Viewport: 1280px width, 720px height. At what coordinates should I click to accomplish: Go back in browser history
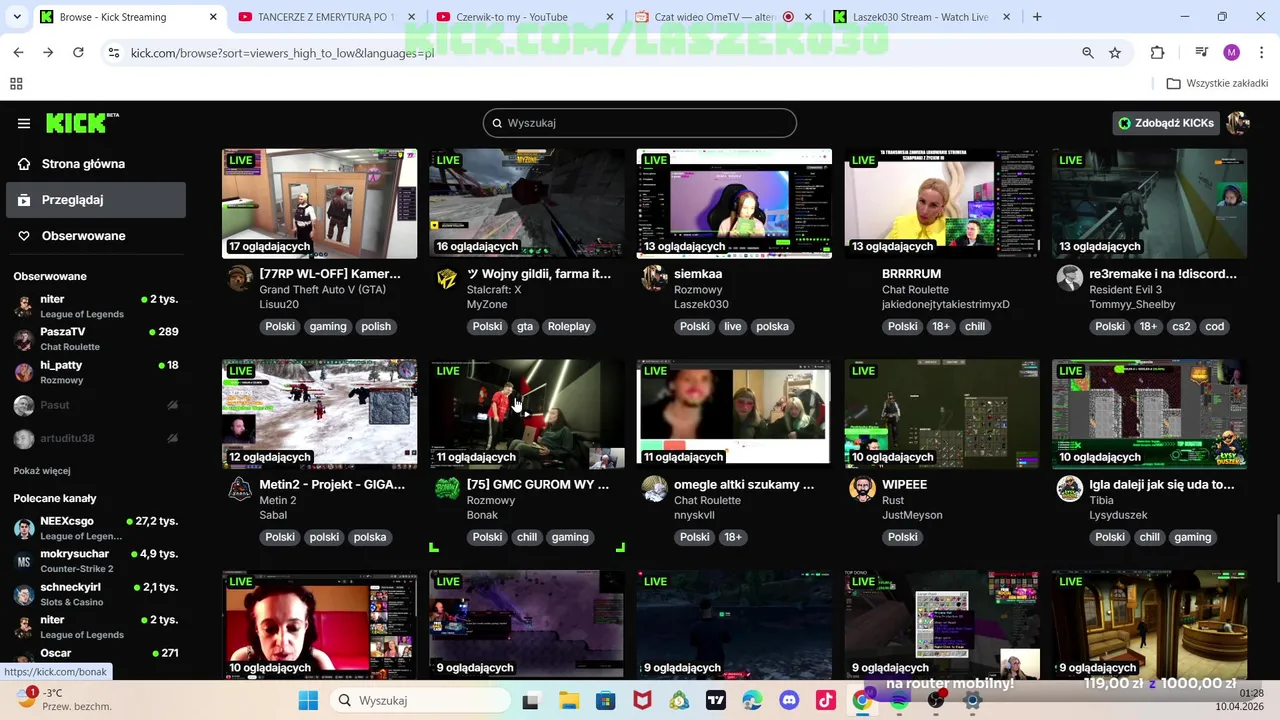[18, 52]
